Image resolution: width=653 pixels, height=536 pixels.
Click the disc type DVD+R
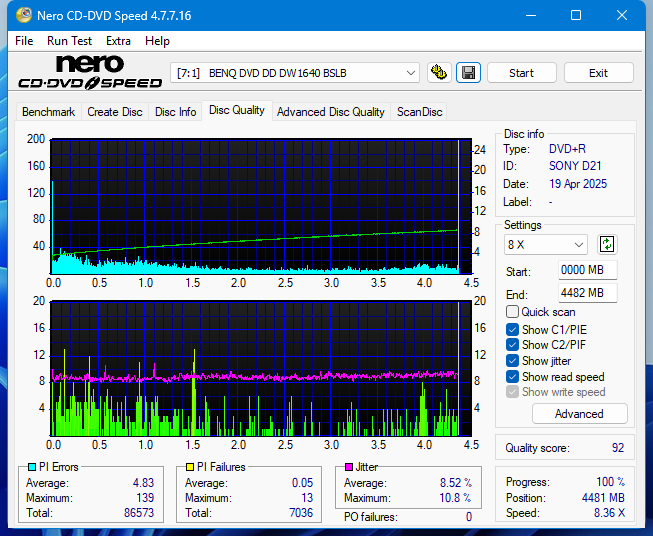click(x=567, y=149)
